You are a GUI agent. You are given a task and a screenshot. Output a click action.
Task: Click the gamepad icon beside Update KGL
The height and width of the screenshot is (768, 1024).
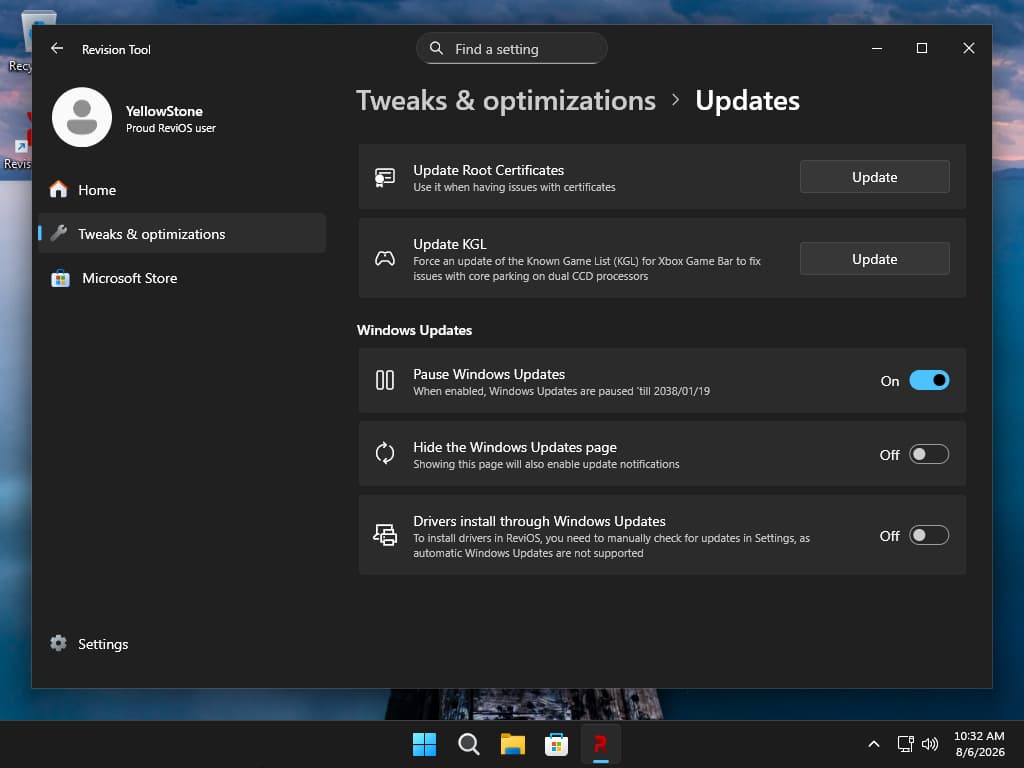[385, 259]
